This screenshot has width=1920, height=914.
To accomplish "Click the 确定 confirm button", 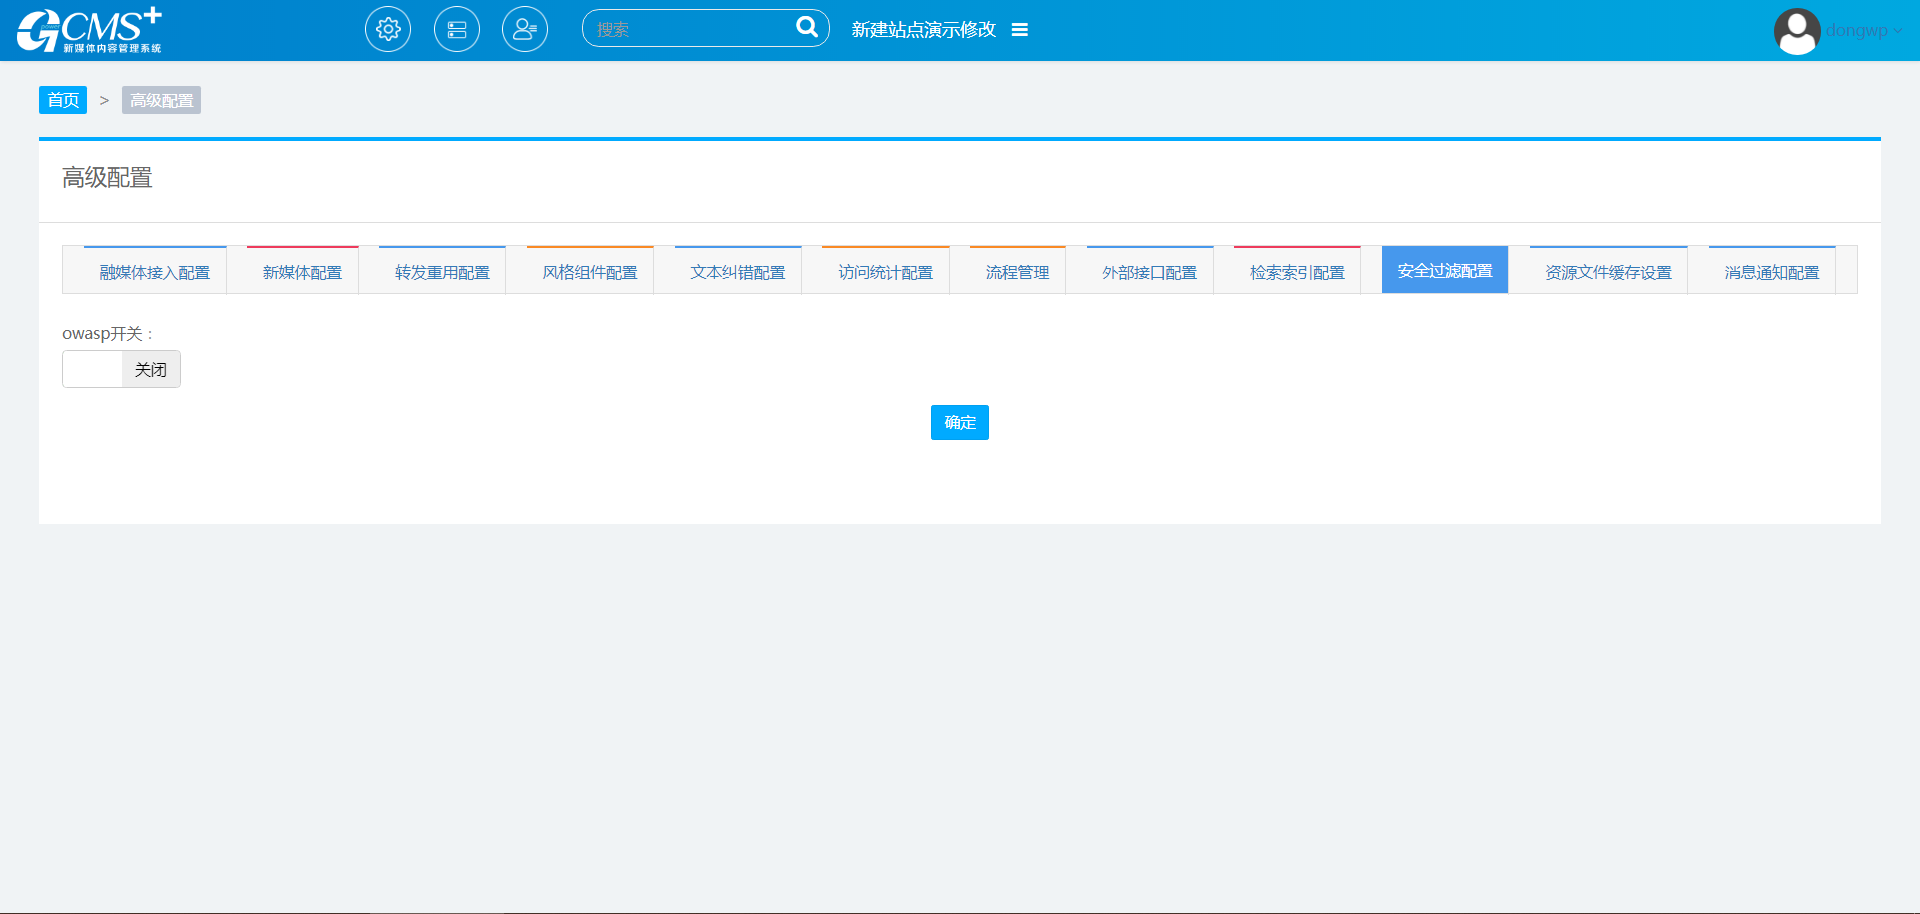I will pyautogui.click(x=959, y=422).
